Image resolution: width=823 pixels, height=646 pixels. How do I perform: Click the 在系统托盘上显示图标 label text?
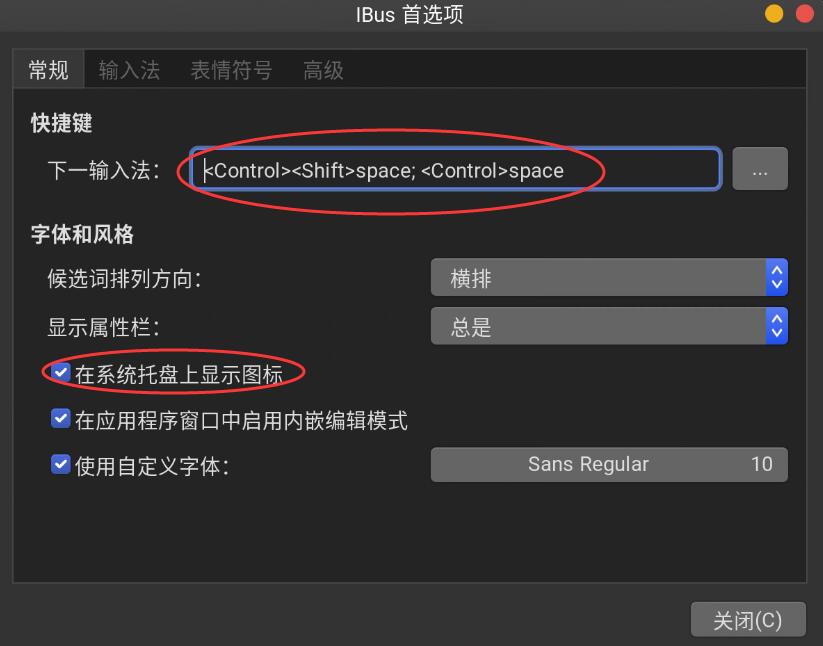point(178,374)
